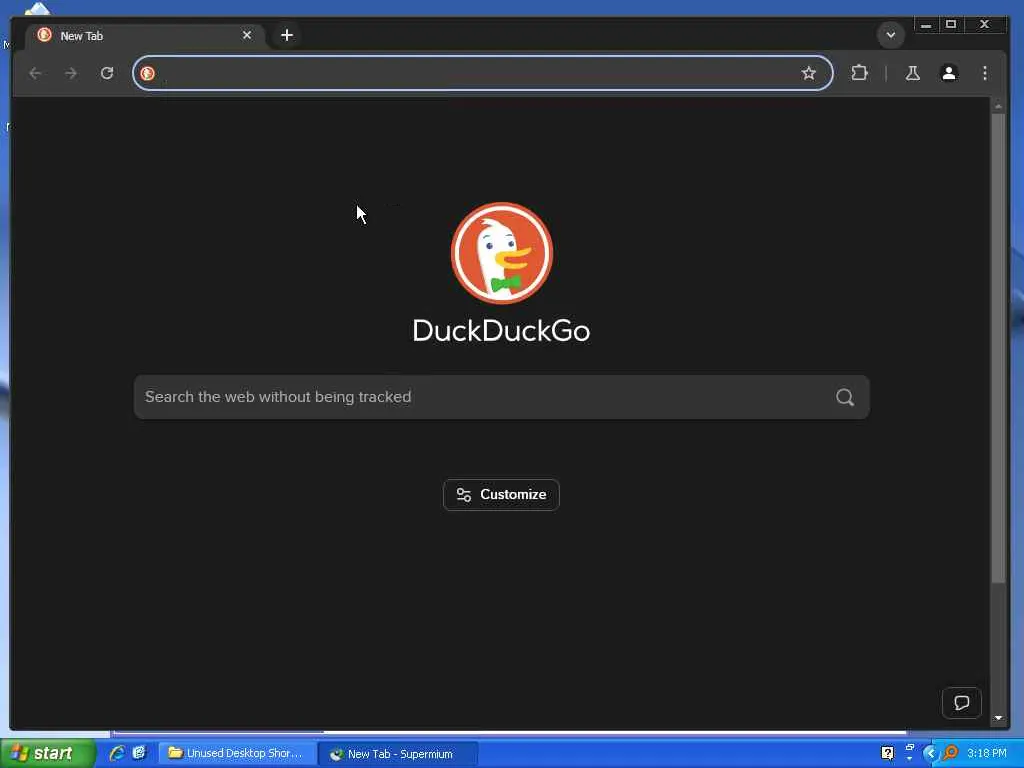Go back to previous page
1024x768 pixels.
click(35, 73)
